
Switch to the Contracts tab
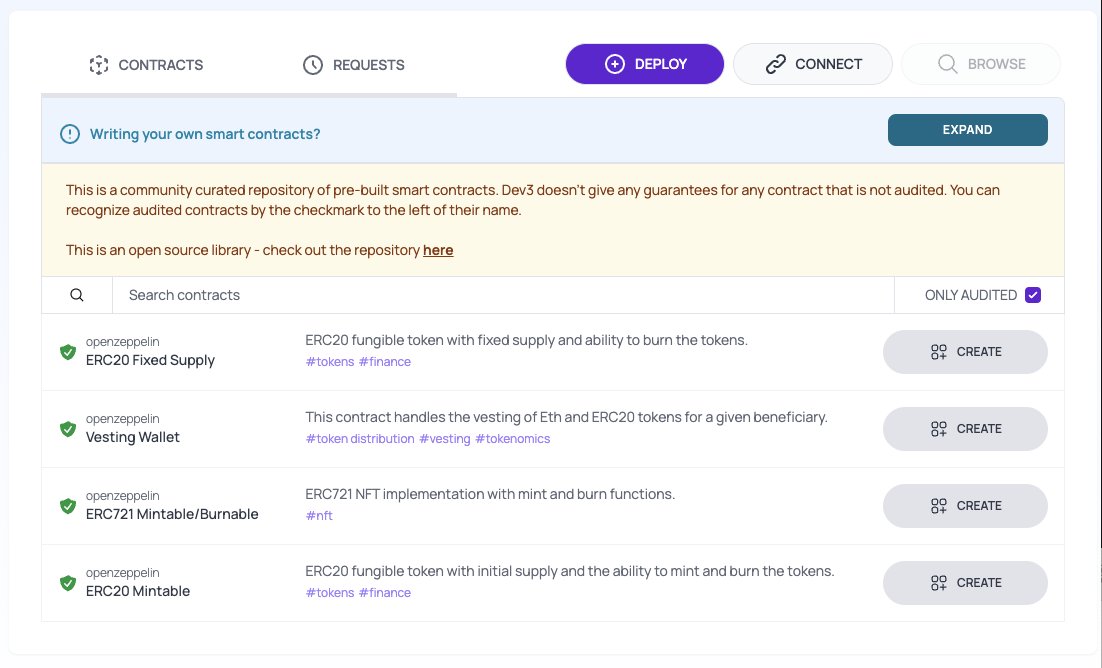[146, 65]
